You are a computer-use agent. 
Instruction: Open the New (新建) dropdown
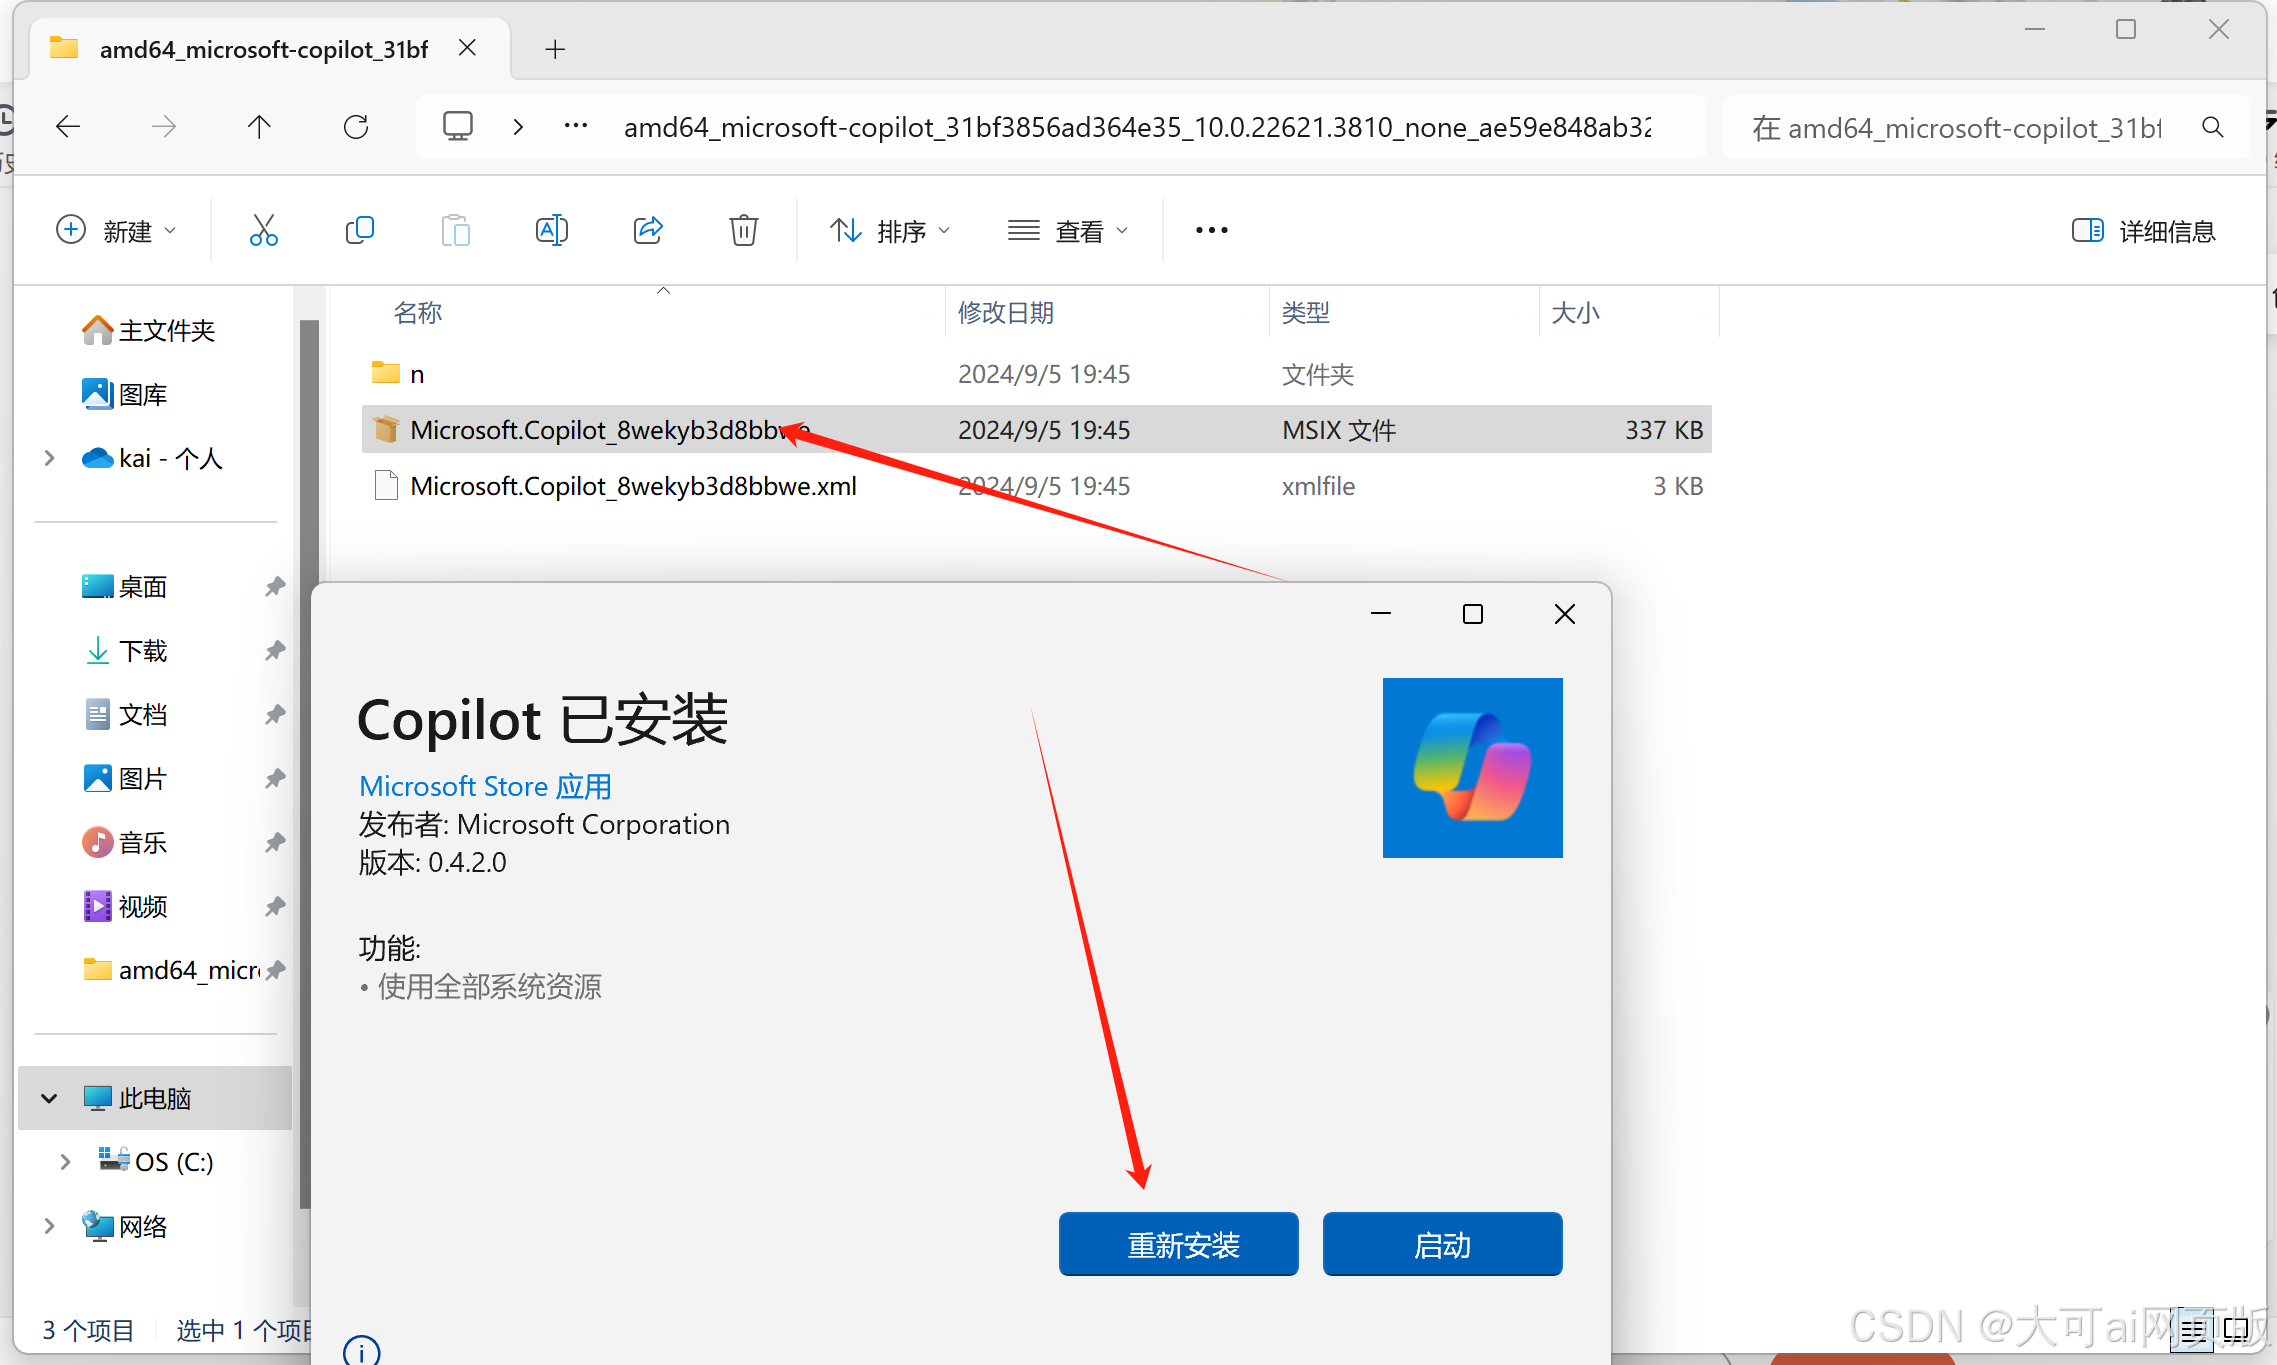[116, 231]
